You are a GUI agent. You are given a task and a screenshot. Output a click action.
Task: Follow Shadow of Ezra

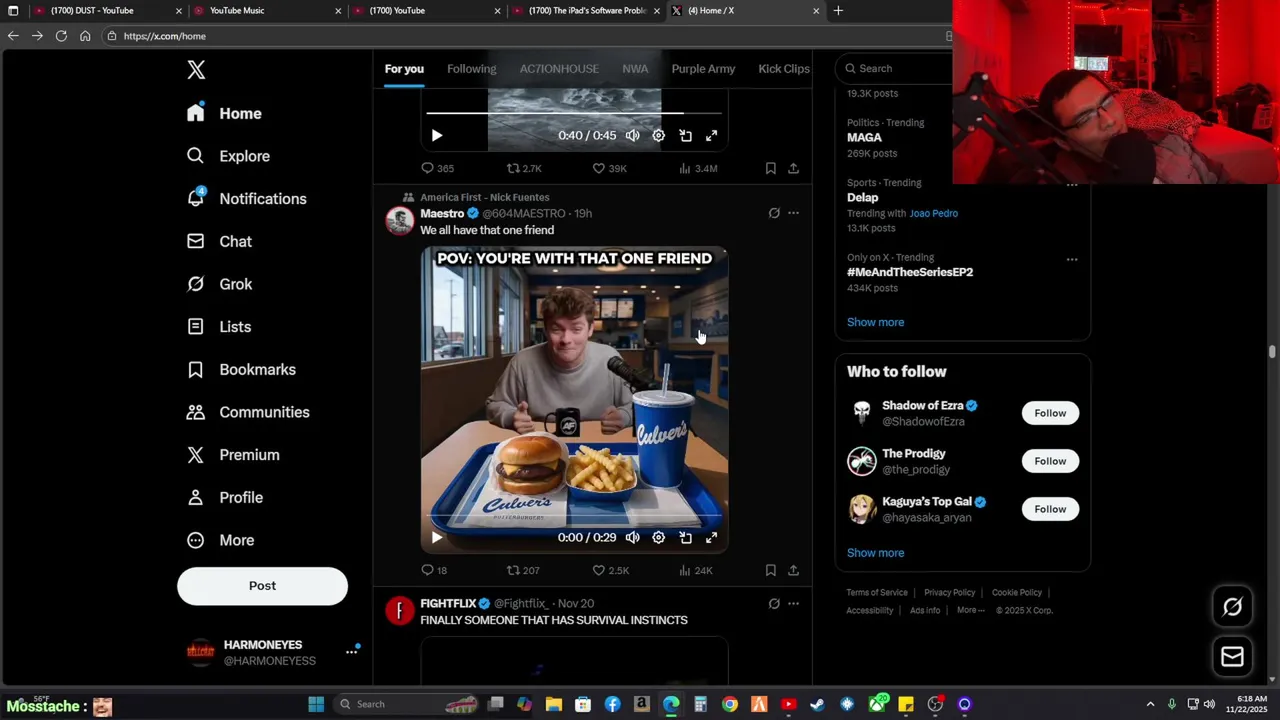[1050, 413]
